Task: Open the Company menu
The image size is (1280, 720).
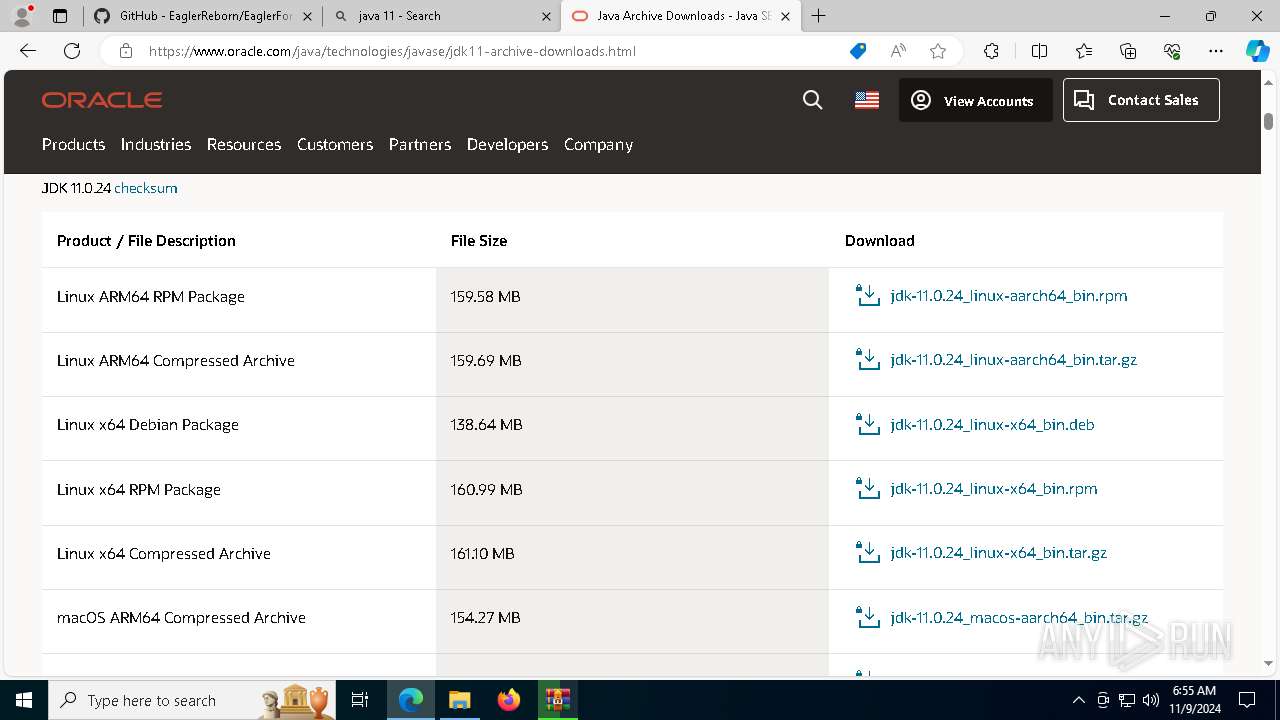Action: 598,144
